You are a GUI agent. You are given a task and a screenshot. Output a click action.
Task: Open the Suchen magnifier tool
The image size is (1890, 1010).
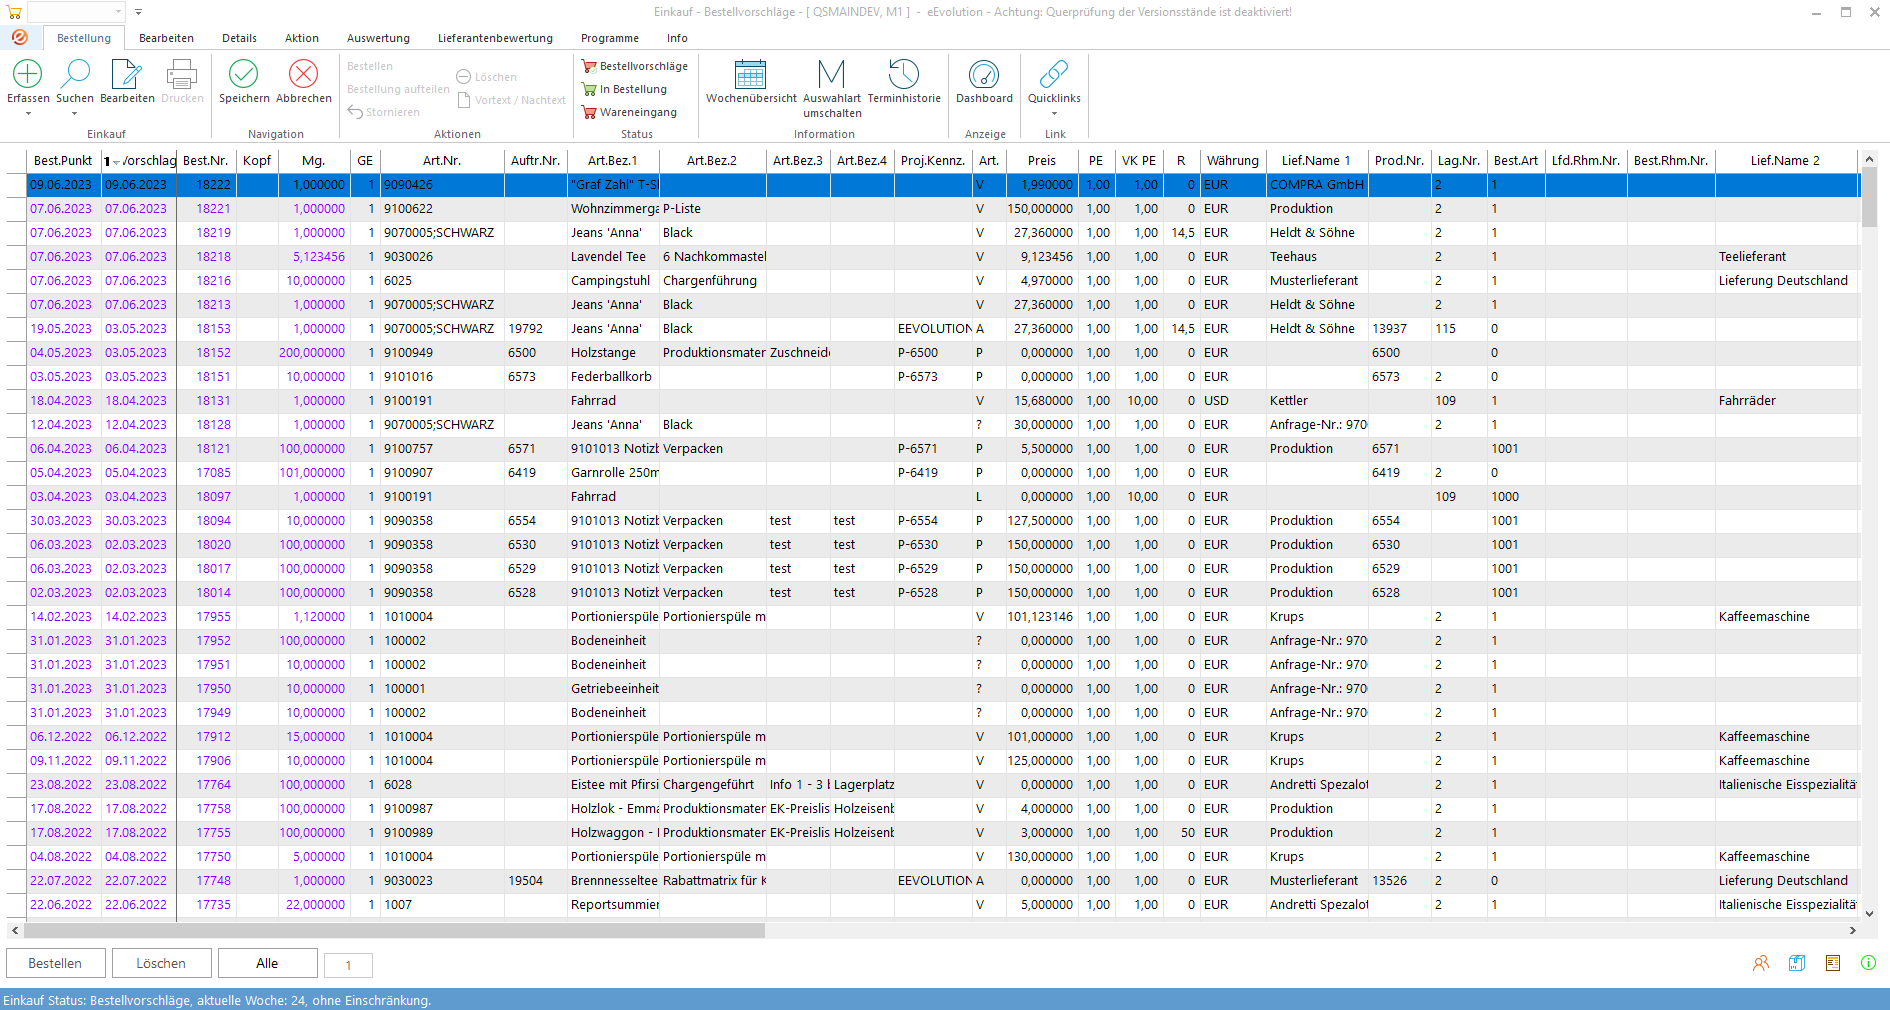(x=75, y=74)
